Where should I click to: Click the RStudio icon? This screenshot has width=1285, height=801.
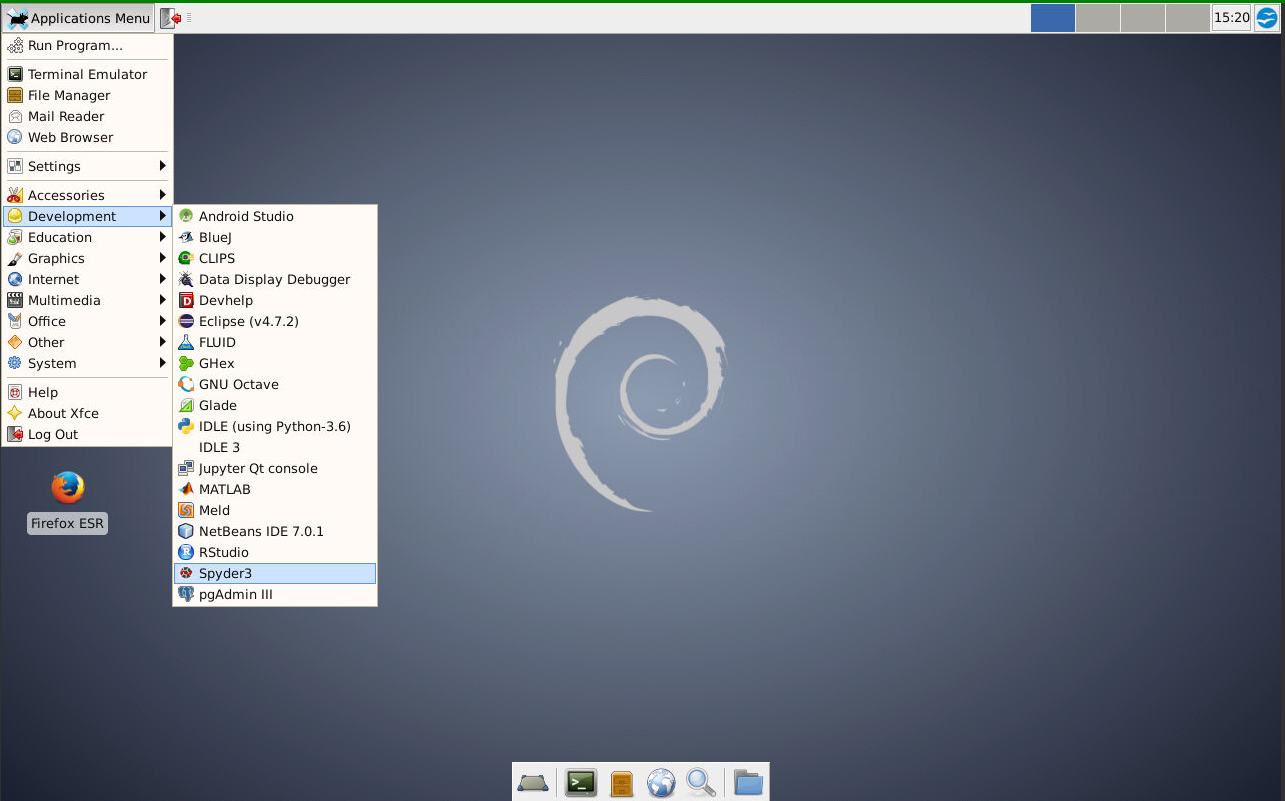pyautogui.click(x=186, y=552)
